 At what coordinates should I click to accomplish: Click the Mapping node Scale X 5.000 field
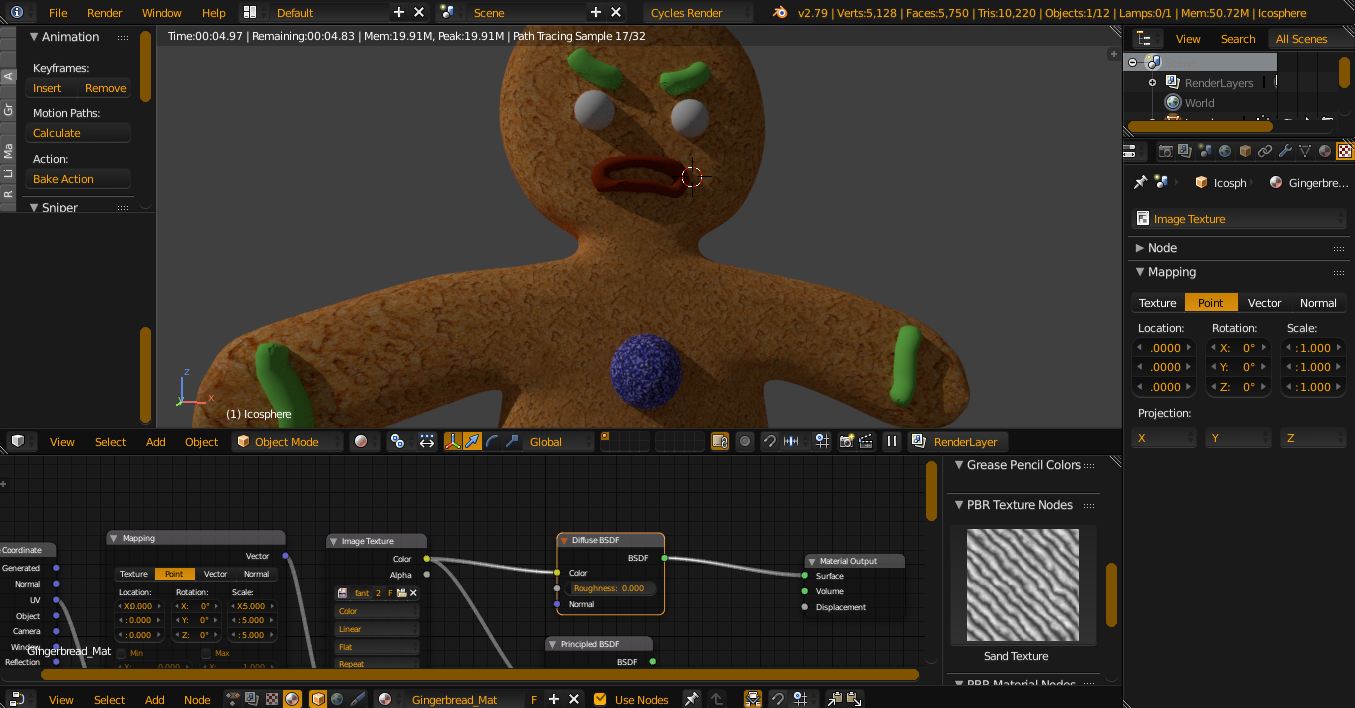250,606
